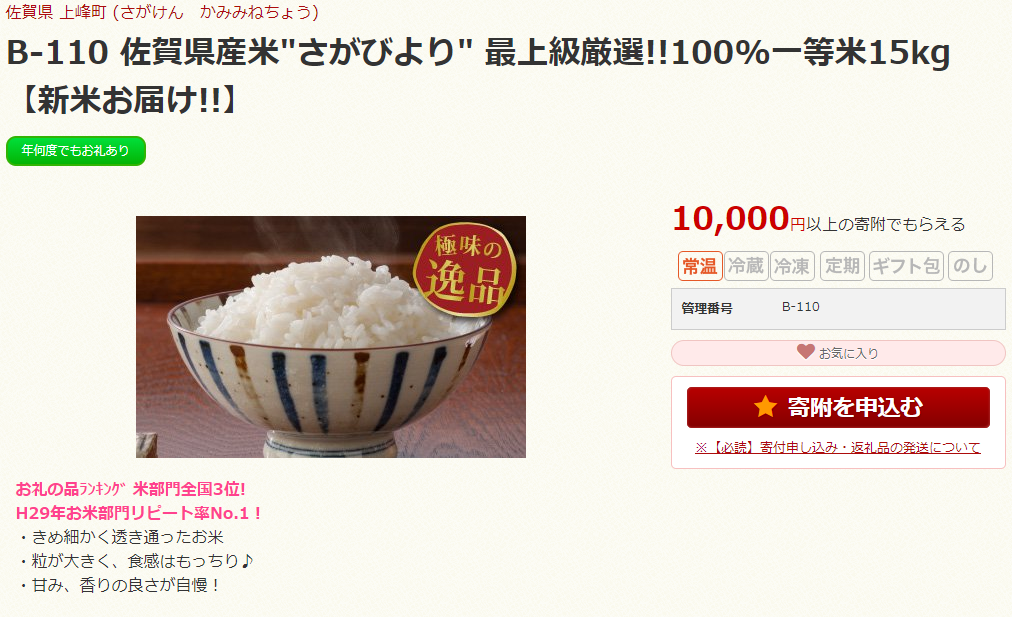1012x617 pixels.
Task: Click the 寄附を申込む donate button
Action: click(838, 407)
